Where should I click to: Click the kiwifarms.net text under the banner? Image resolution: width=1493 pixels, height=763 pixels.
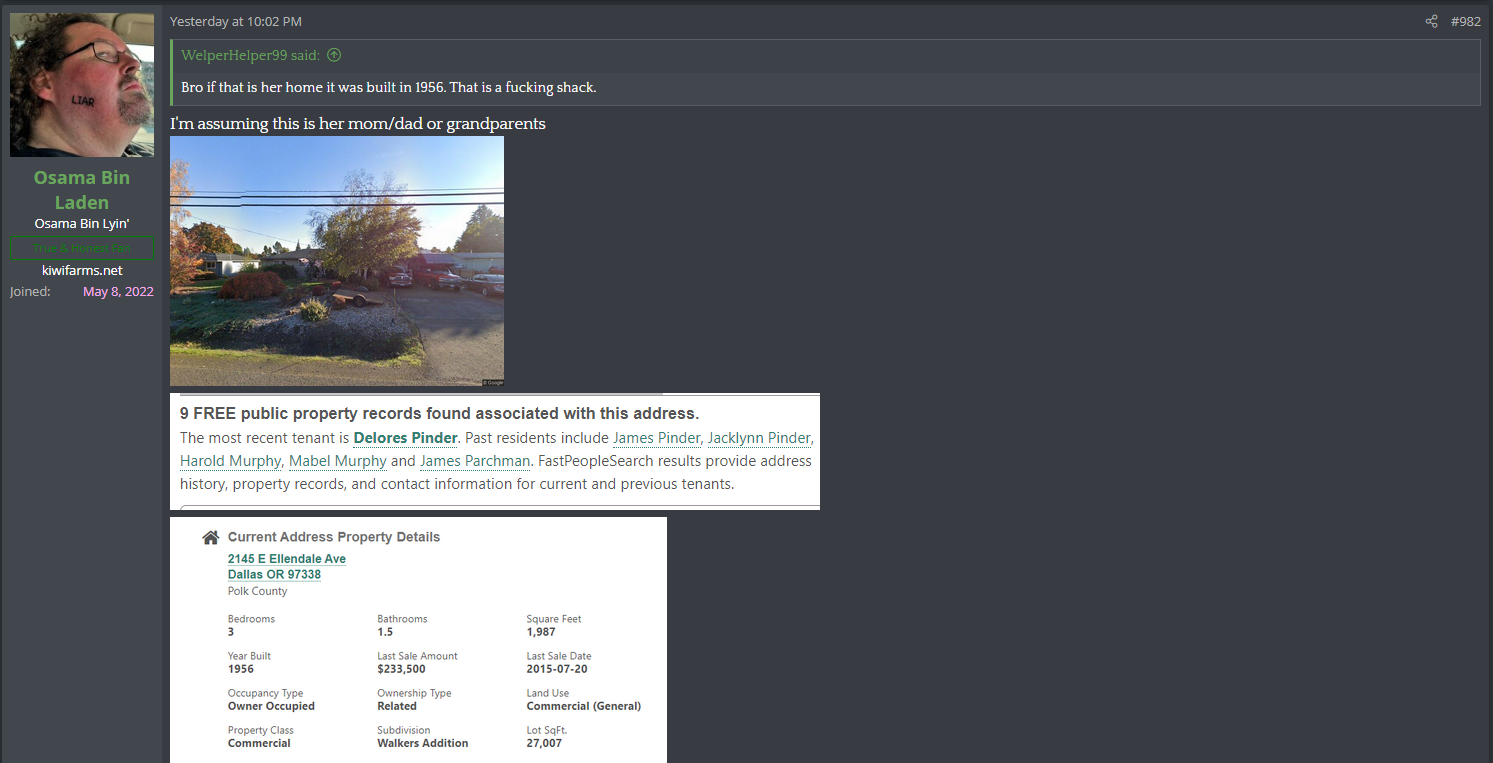click(x=82, y=270)
